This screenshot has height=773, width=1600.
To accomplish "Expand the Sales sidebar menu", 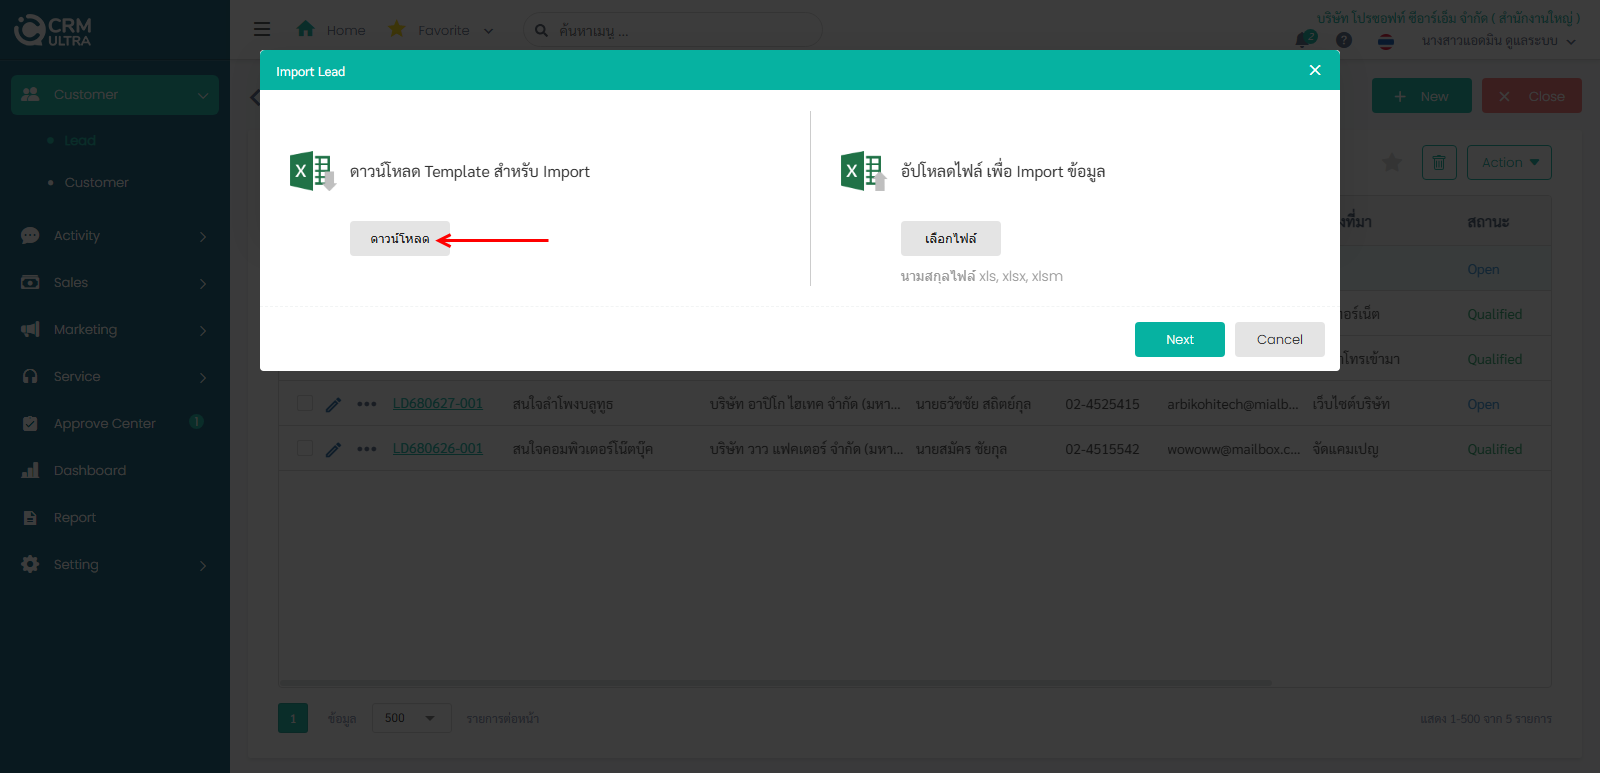I will 115,283.
